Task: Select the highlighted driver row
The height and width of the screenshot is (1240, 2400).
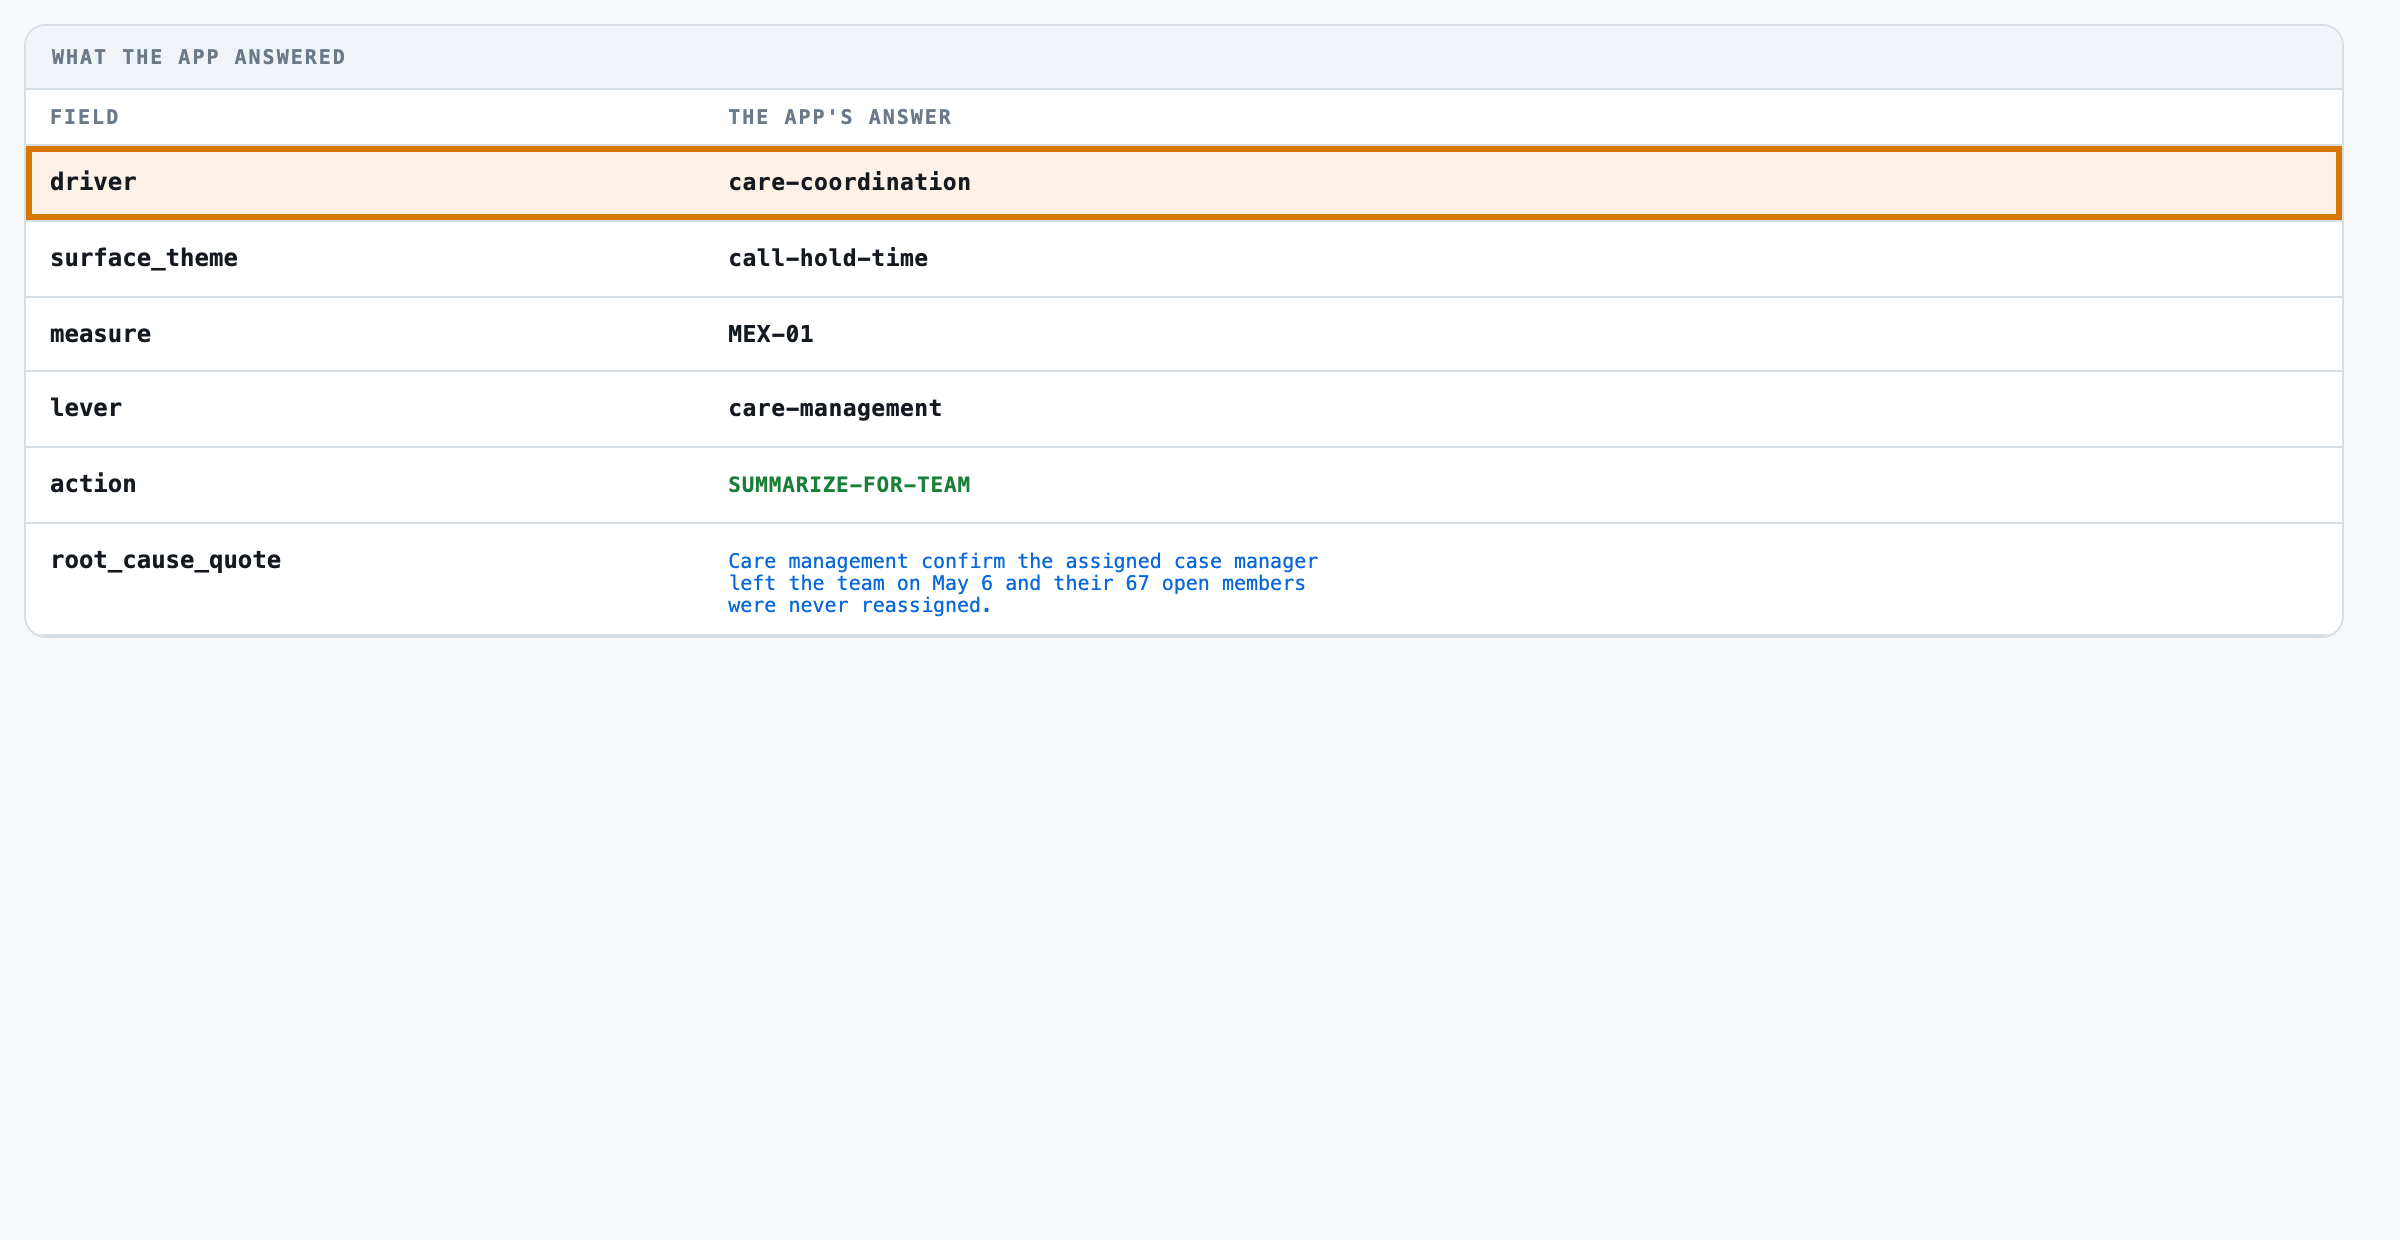Action: (x=1184, y=183)
